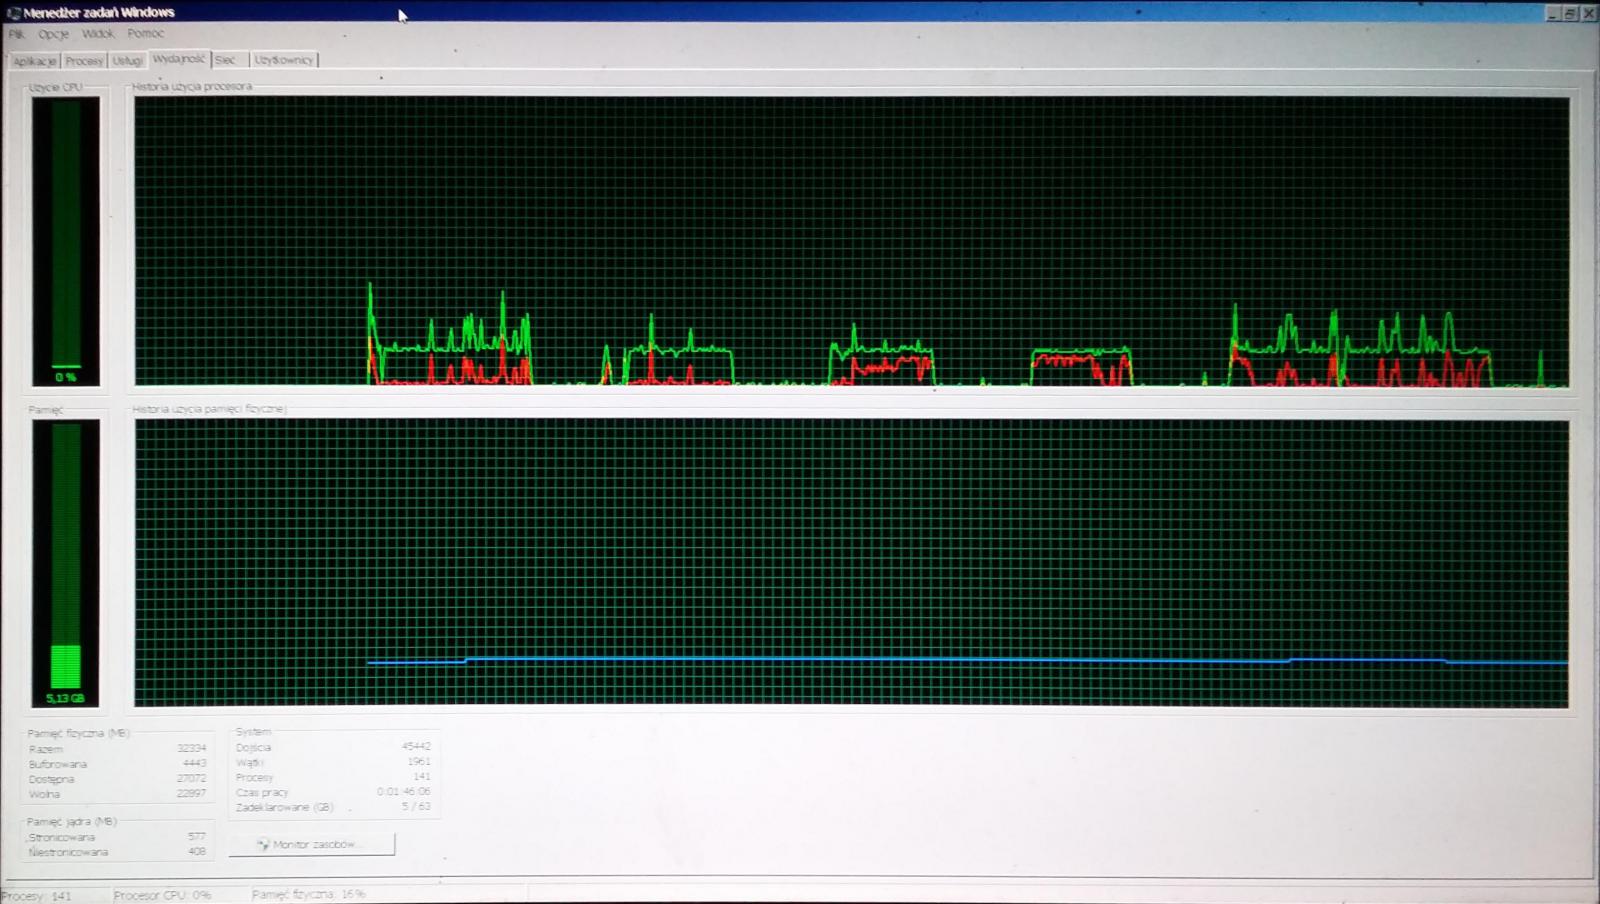Click the physical memory usage history graph

(x=852, y=564)
